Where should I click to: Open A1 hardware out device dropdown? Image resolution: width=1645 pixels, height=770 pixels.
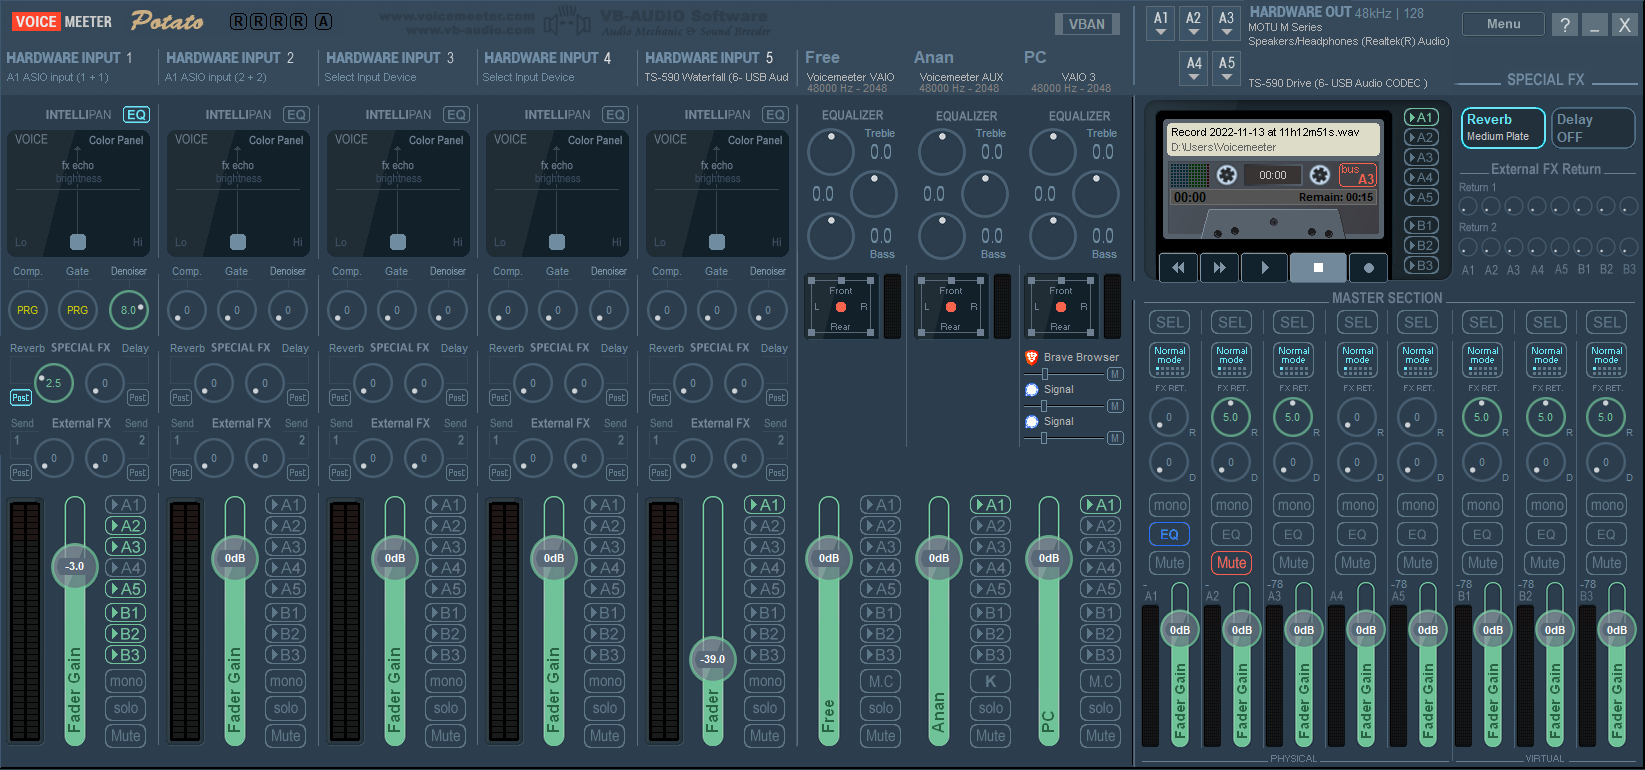pyautogui.click(x=1161, y=24)
